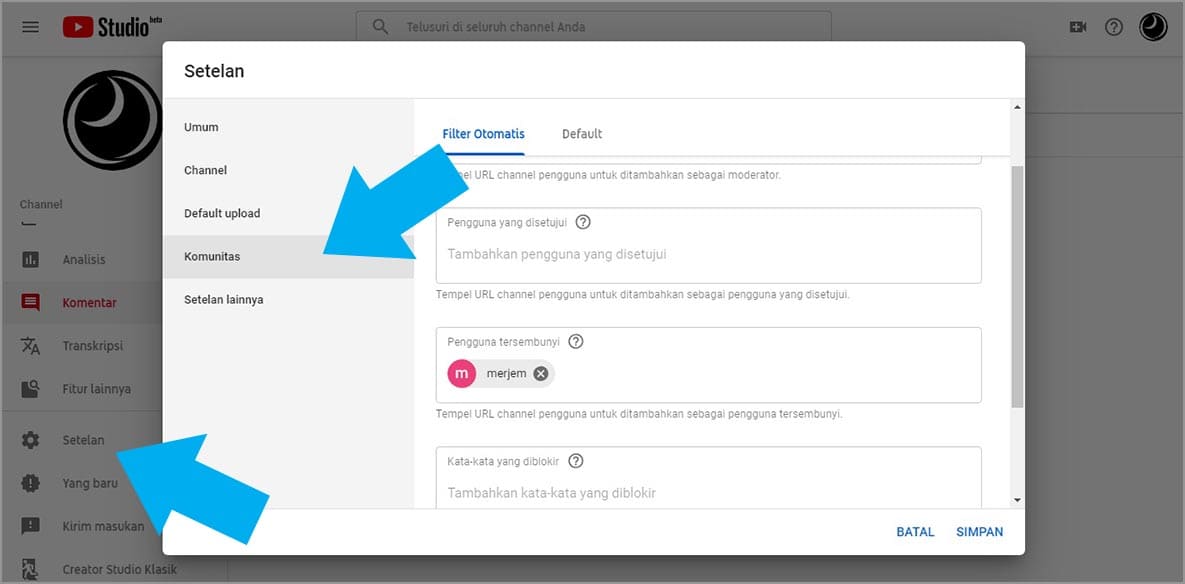This screenshot has width=1185, height=584.
Task: Open Default upload settings section
Action: click(222, 213)
